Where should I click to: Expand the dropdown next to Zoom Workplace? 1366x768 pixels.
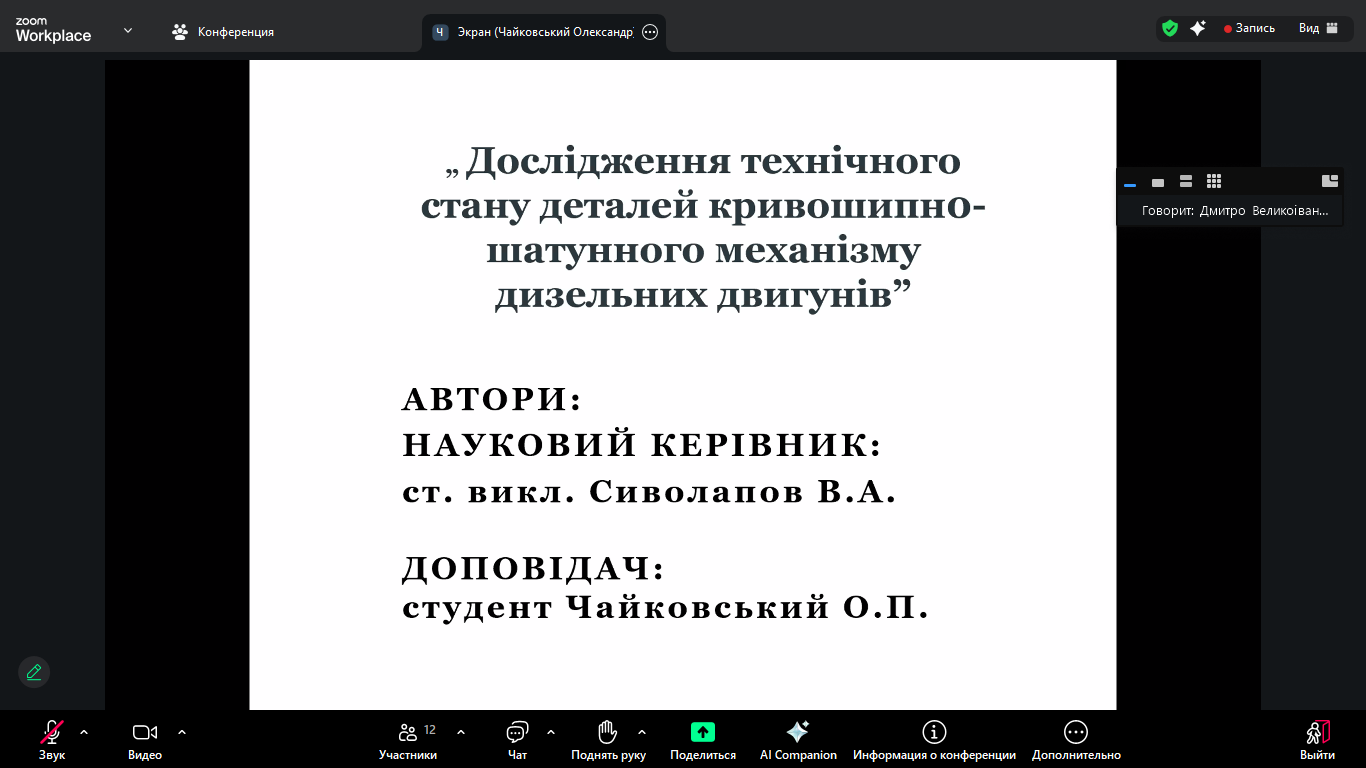pyautogui.click(x=128, y=31)
